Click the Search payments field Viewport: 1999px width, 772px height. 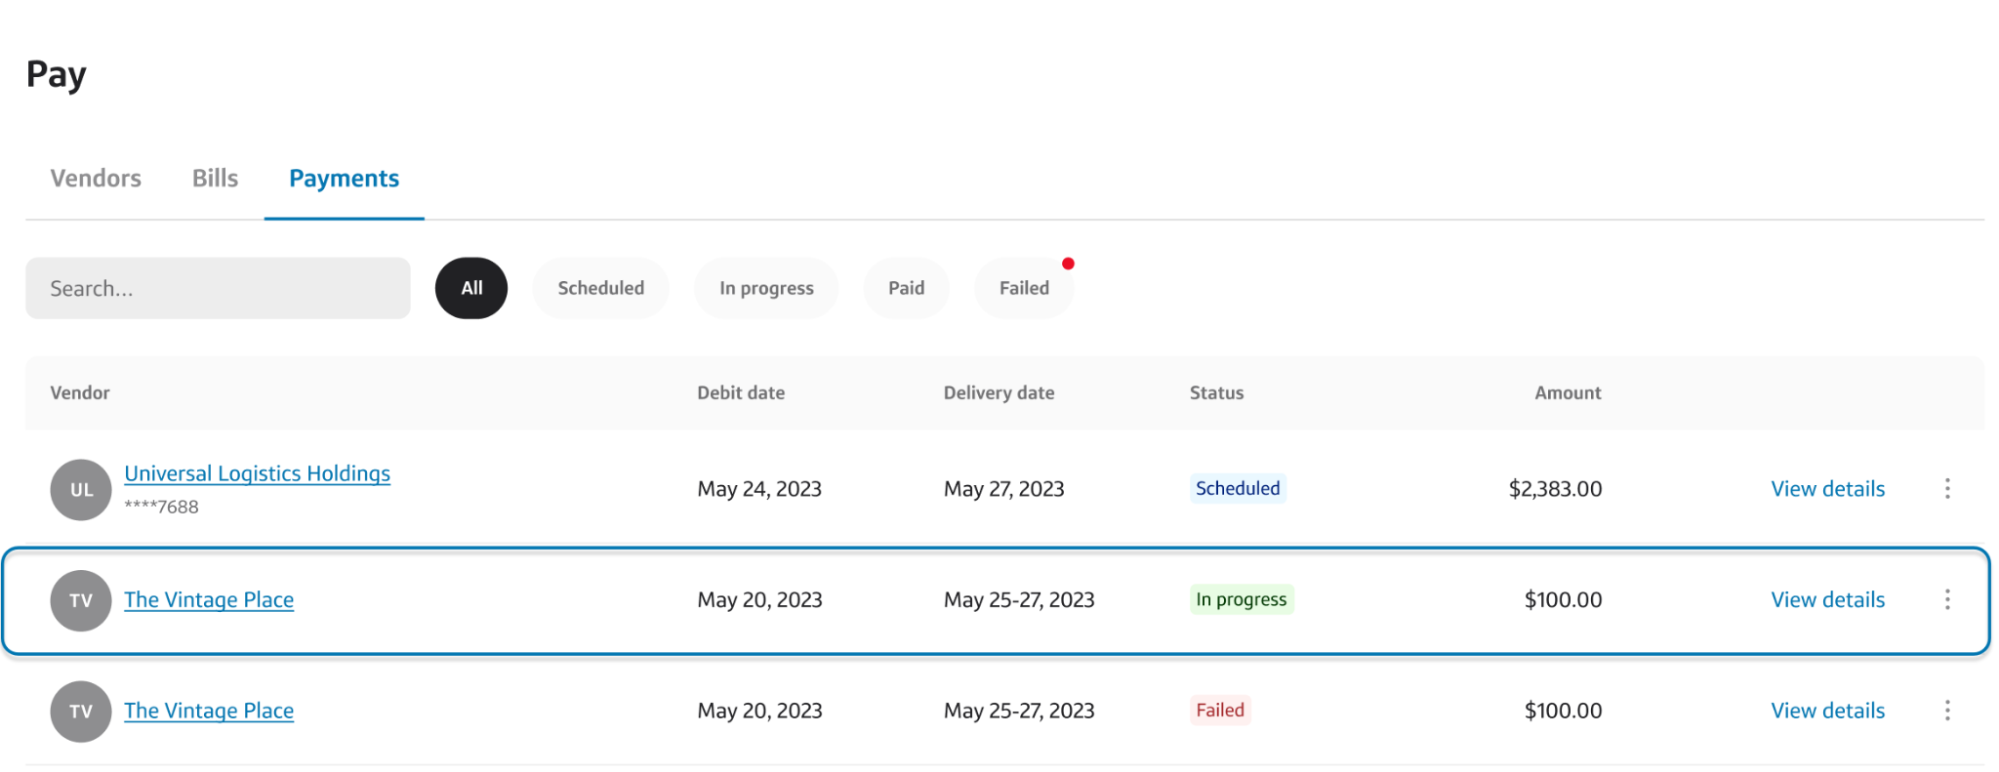pos(217,288)
